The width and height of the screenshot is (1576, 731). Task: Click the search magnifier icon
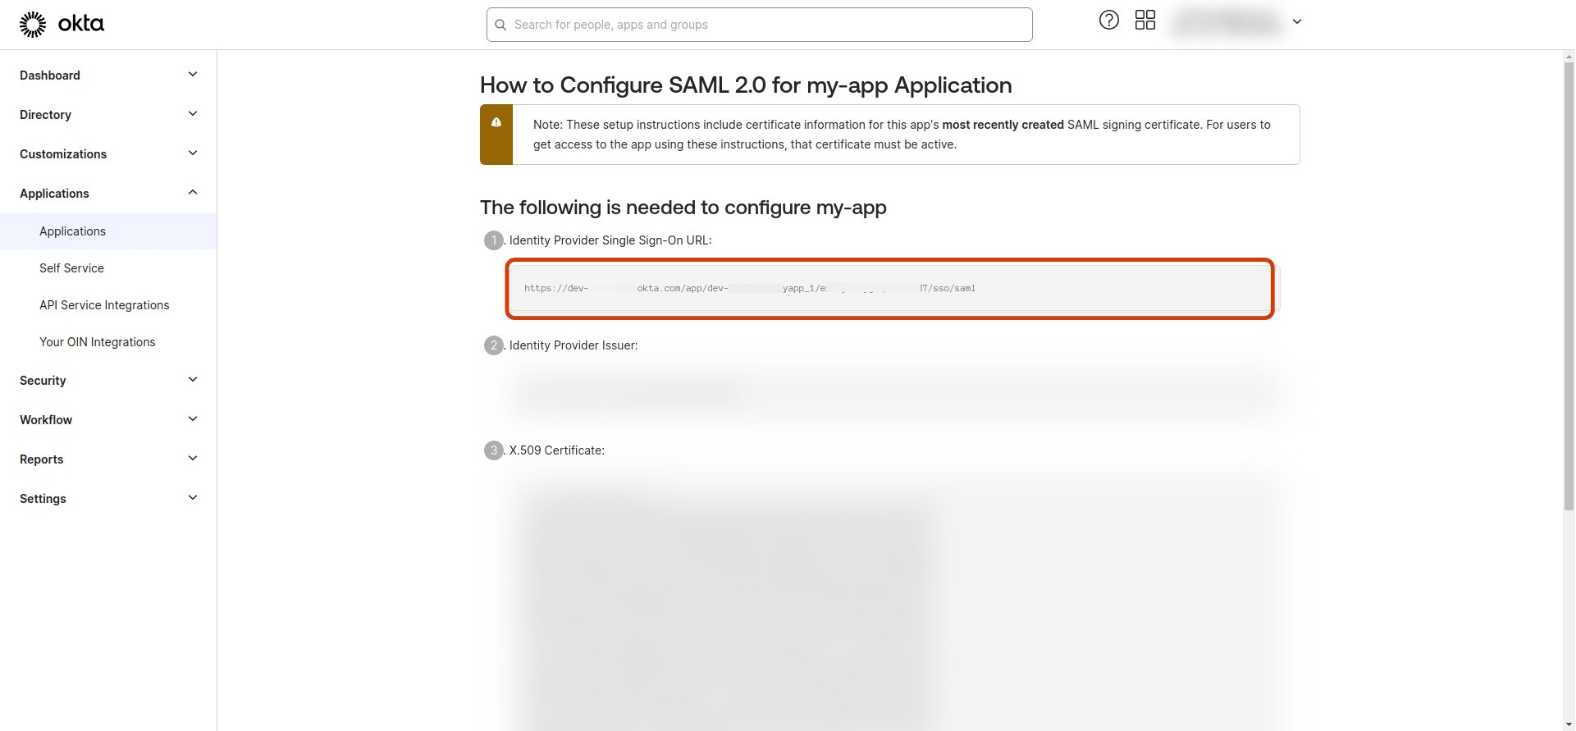tap(501, 25)
